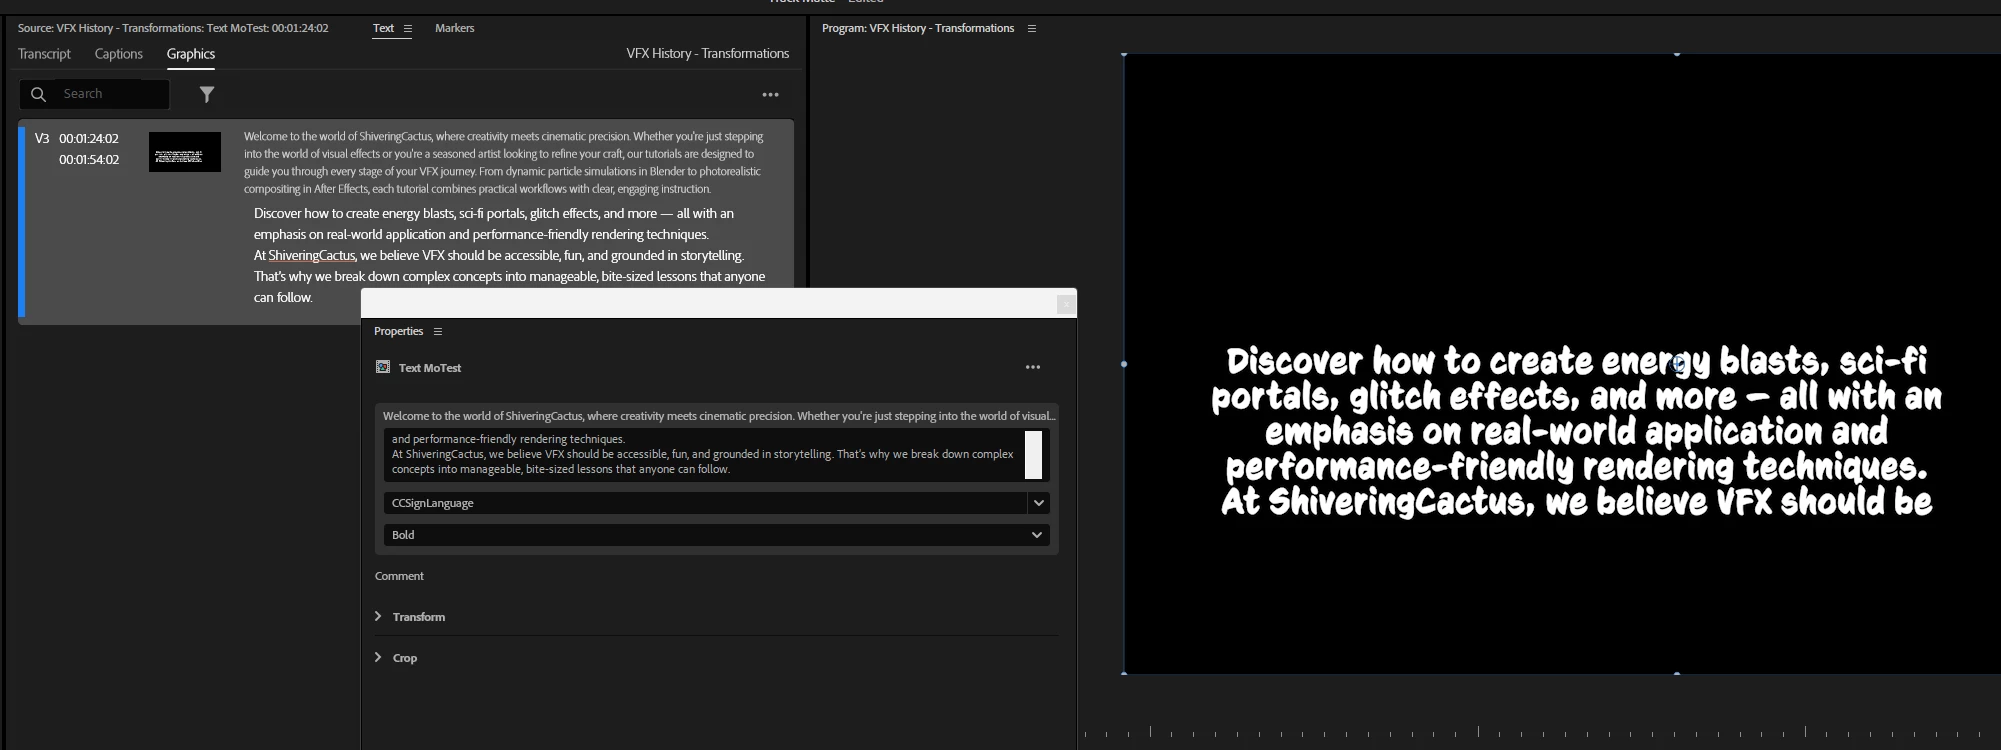The image size is (2001, 750).
Task: Expand the Transform section
Action: [x=378, y=616]
